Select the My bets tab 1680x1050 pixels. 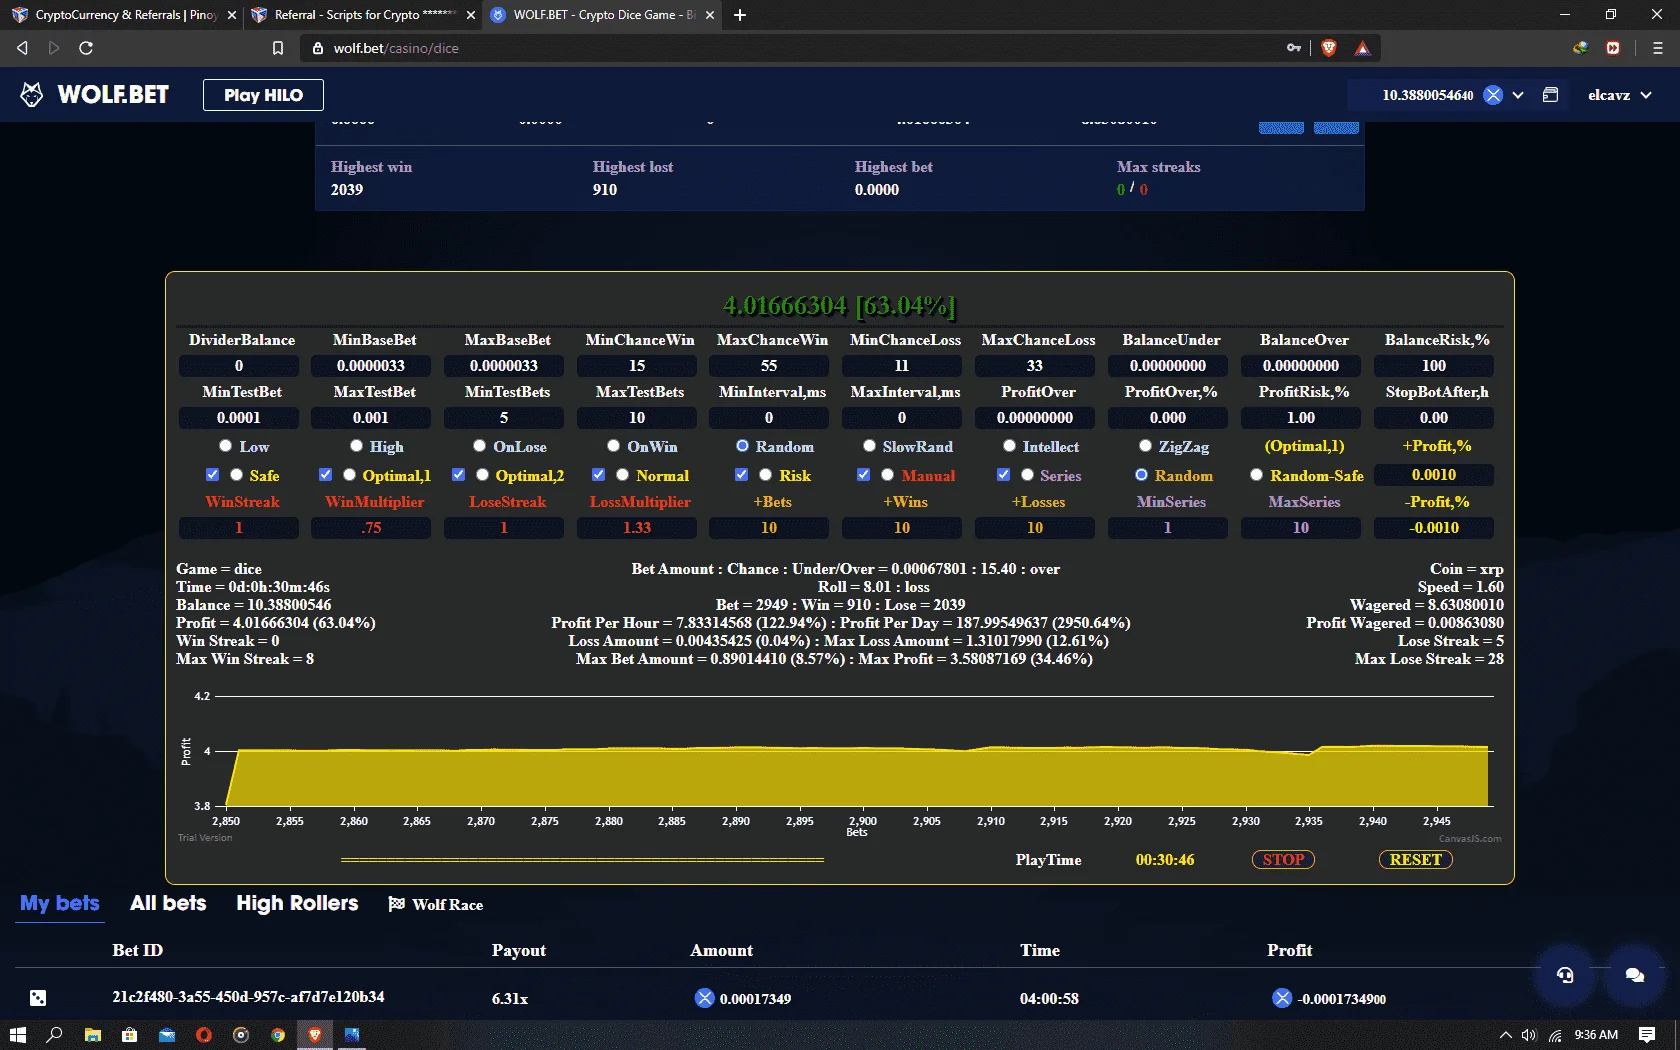point(60,903)
